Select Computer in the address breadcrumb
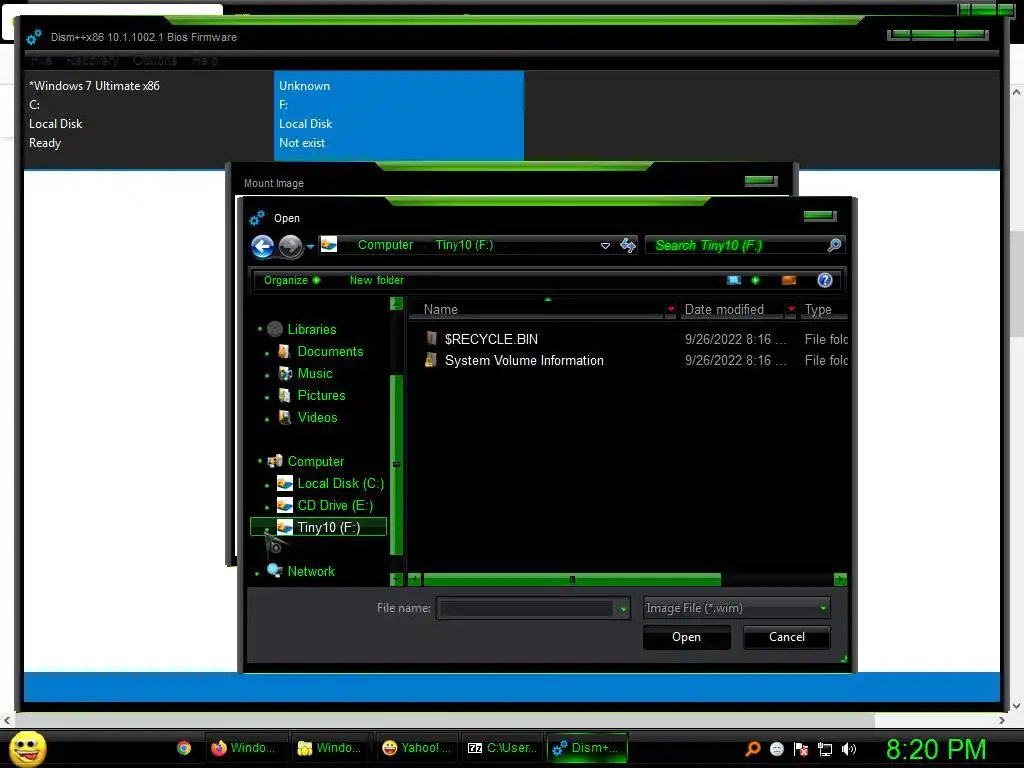 point(385,245)
